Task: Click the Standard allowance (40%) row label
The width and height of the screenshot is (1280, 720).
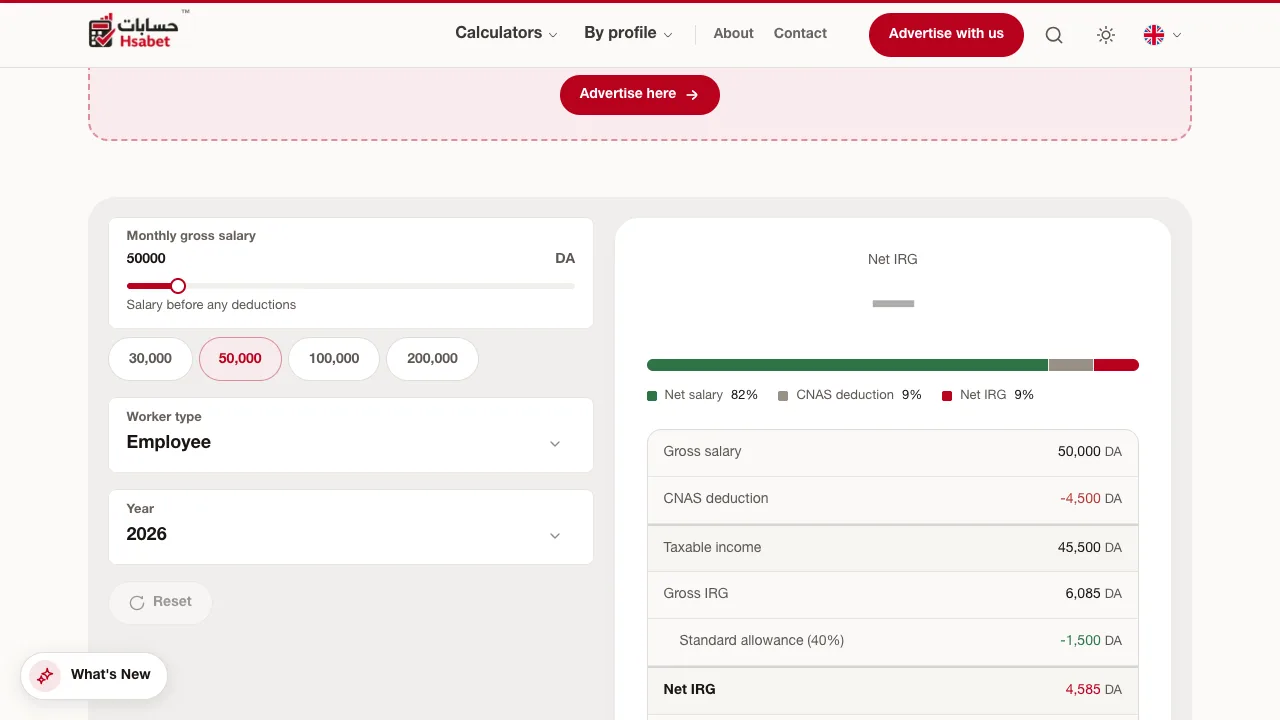Action: pos(761,641)
